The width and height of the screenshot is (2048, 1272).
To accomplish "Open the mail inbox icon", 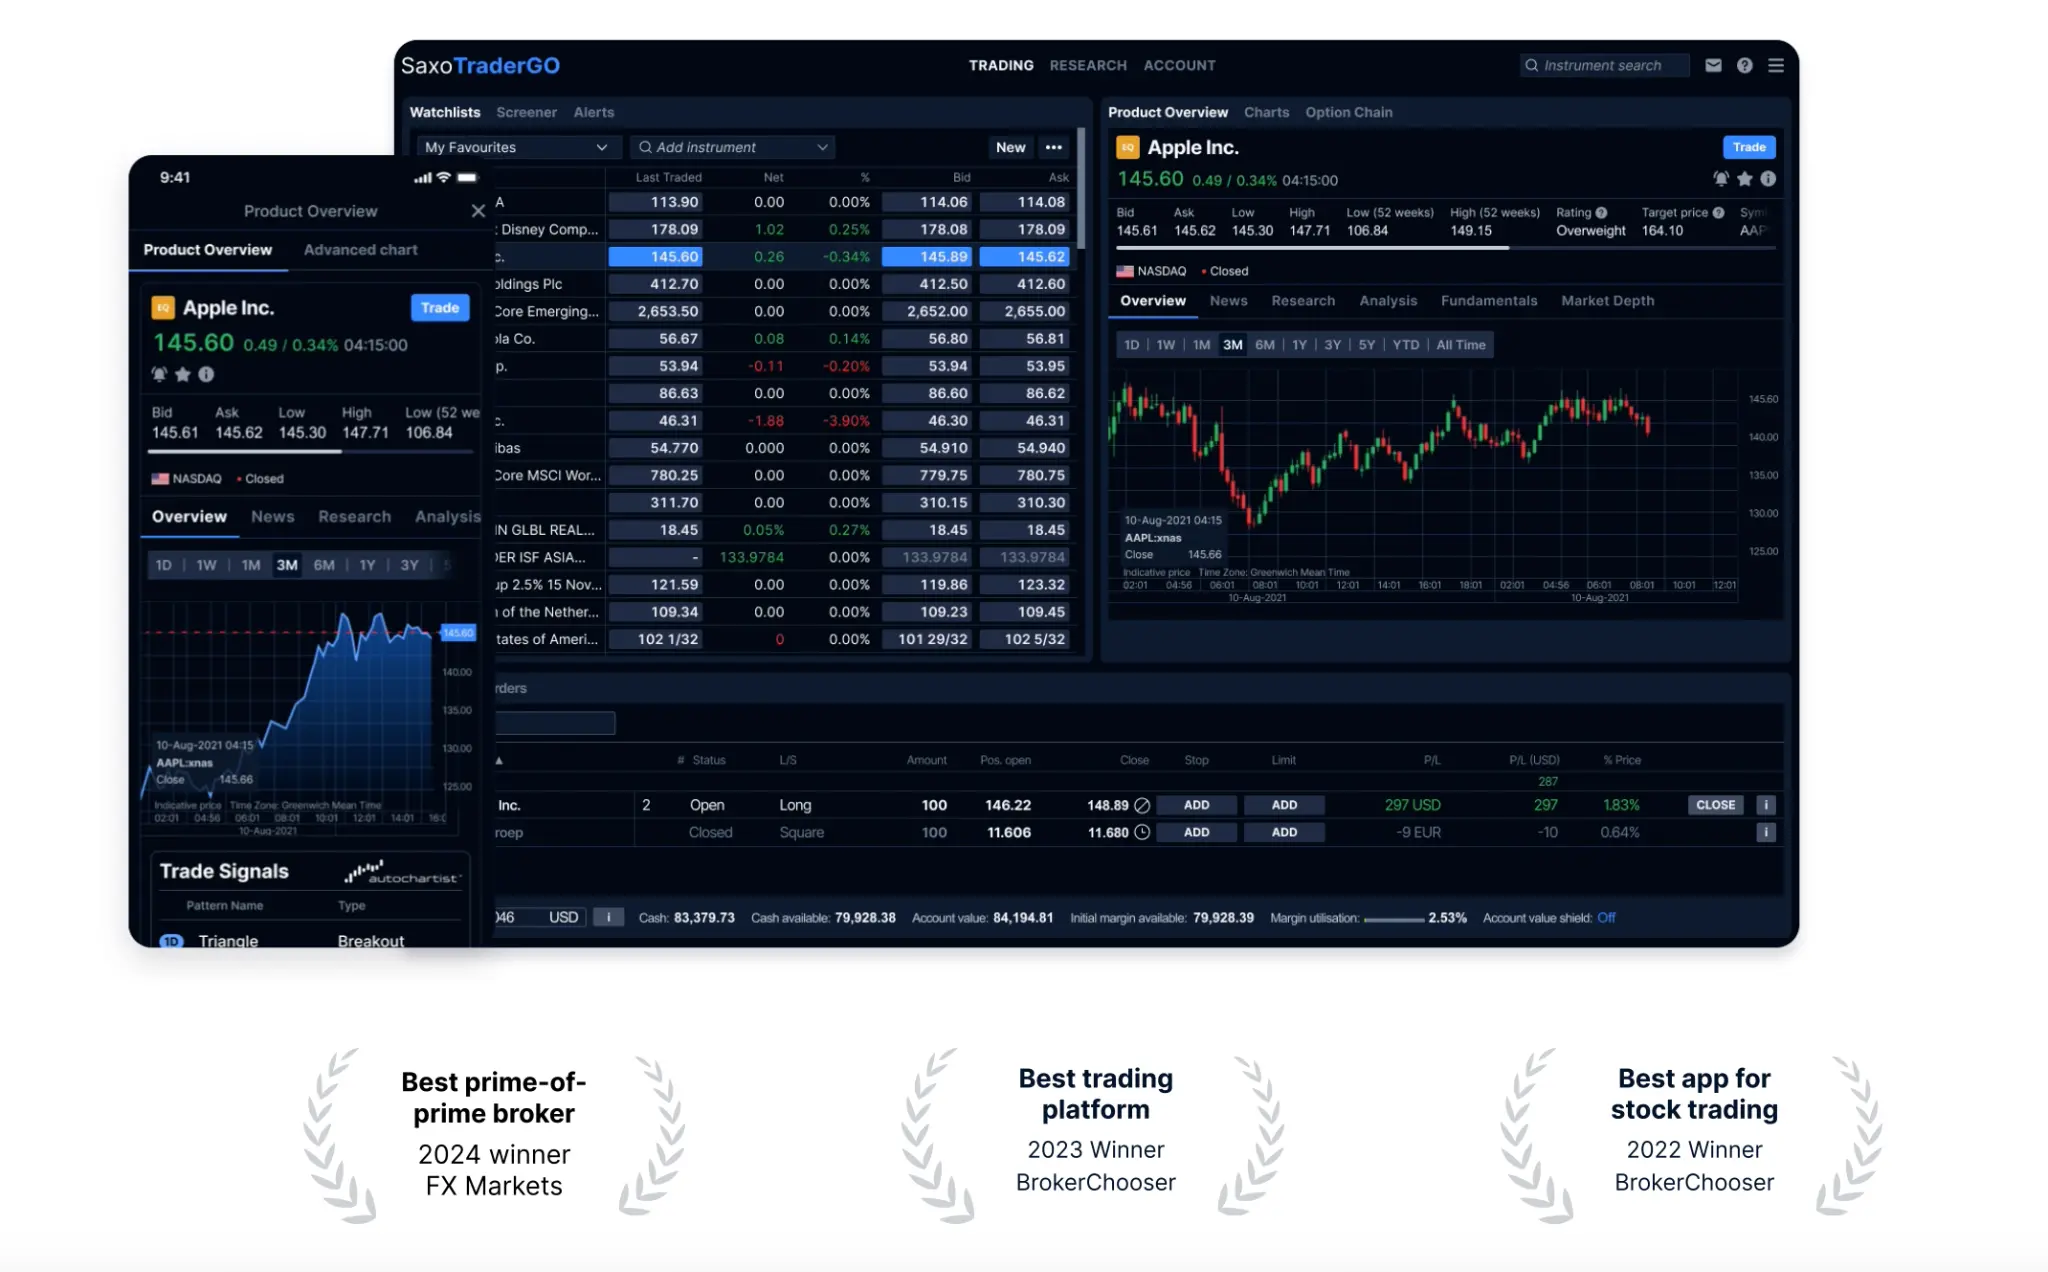I will pyautogui.click(x=1713, y=65).
